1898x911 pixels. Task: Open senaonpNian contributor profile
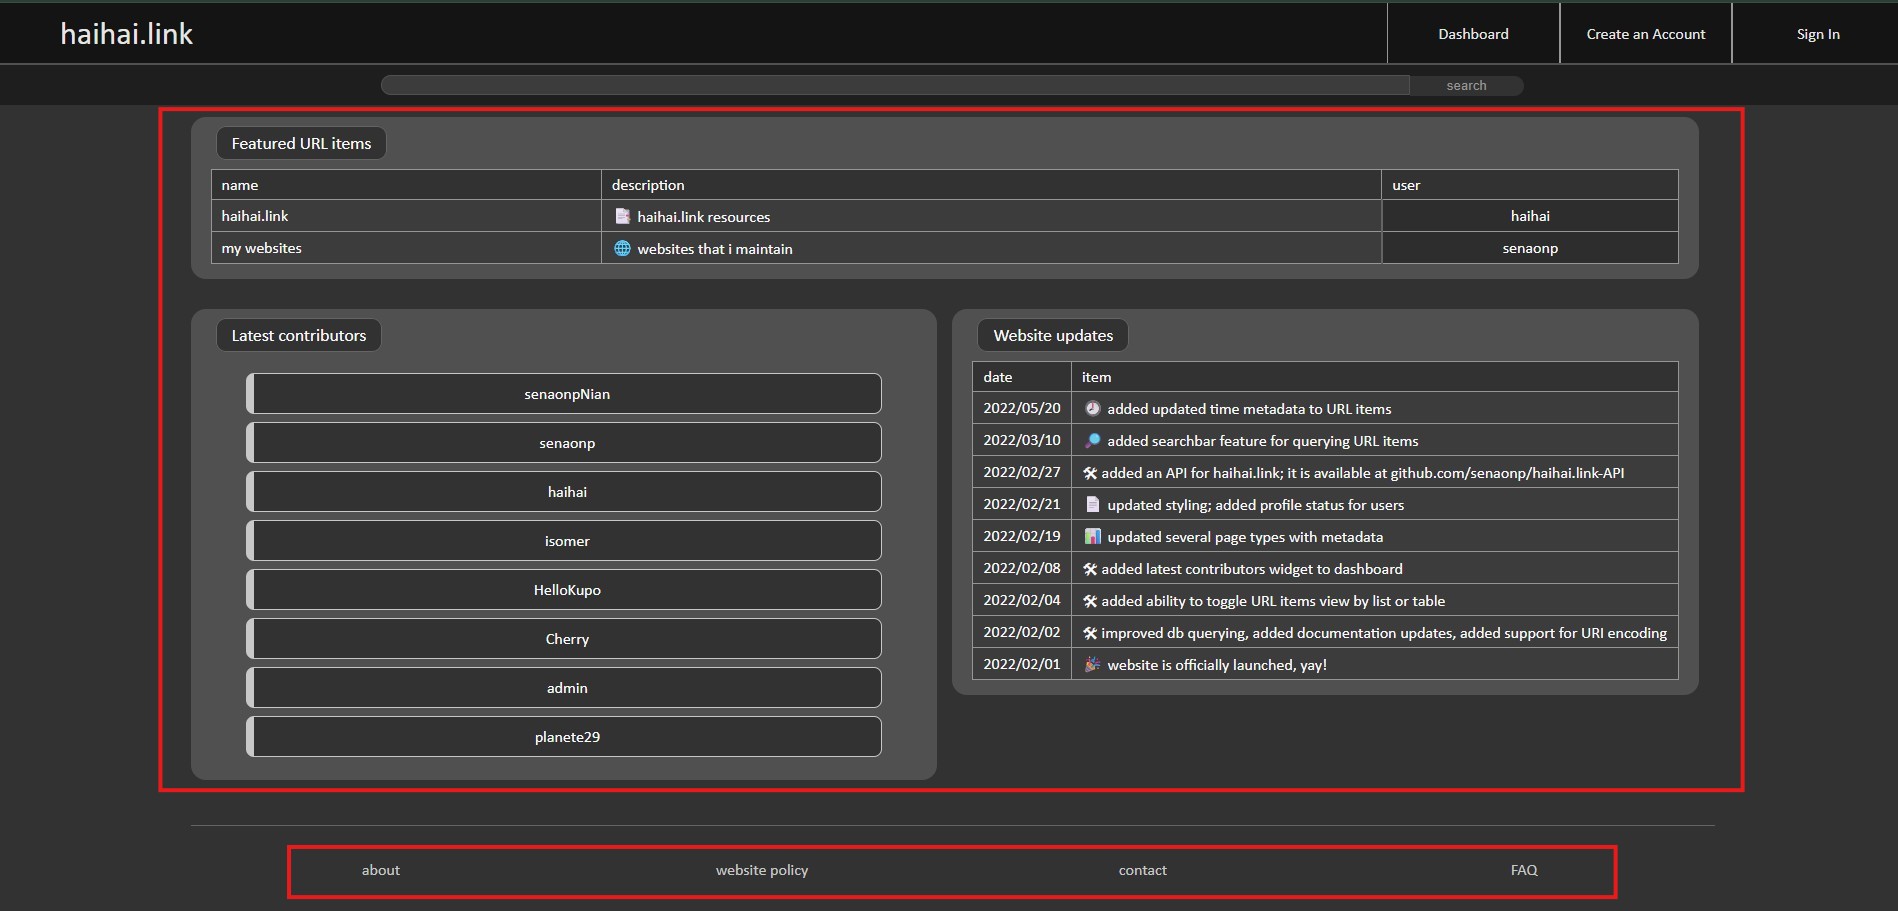[x=566, y=394]
